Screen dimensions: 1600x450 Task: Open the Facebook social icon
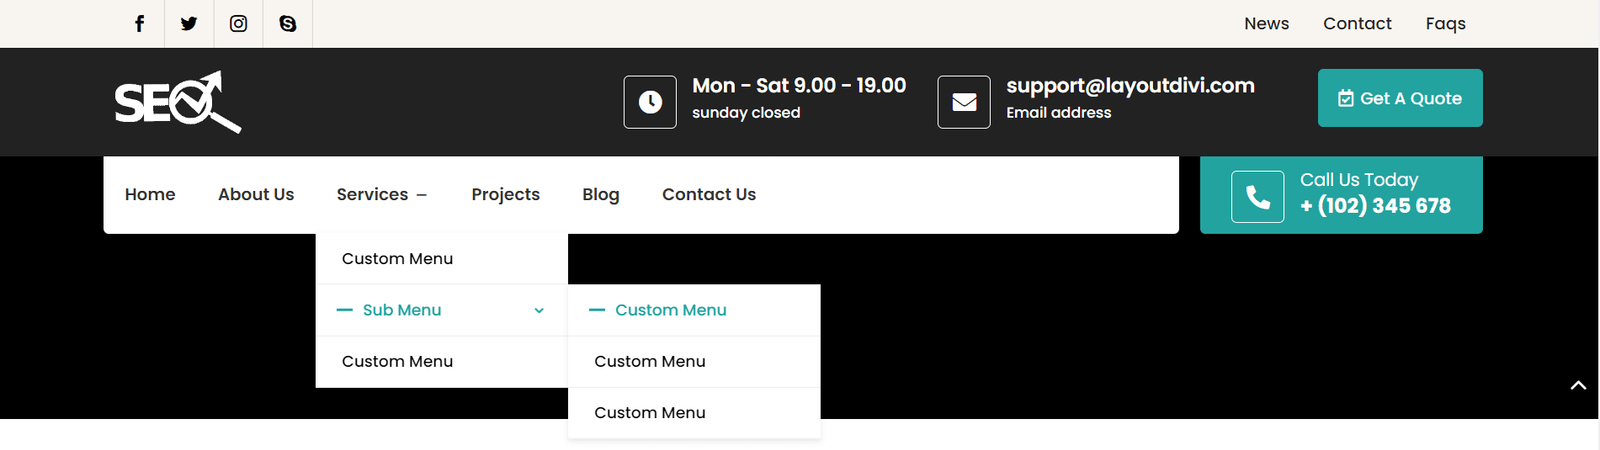(x=140, y=24)
